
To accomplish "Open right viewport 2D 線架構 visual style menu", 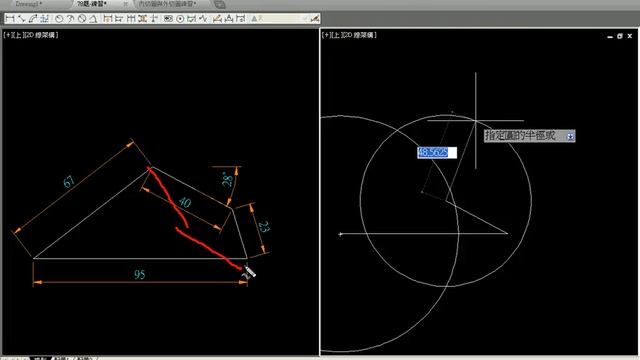I will click(360, 35).
